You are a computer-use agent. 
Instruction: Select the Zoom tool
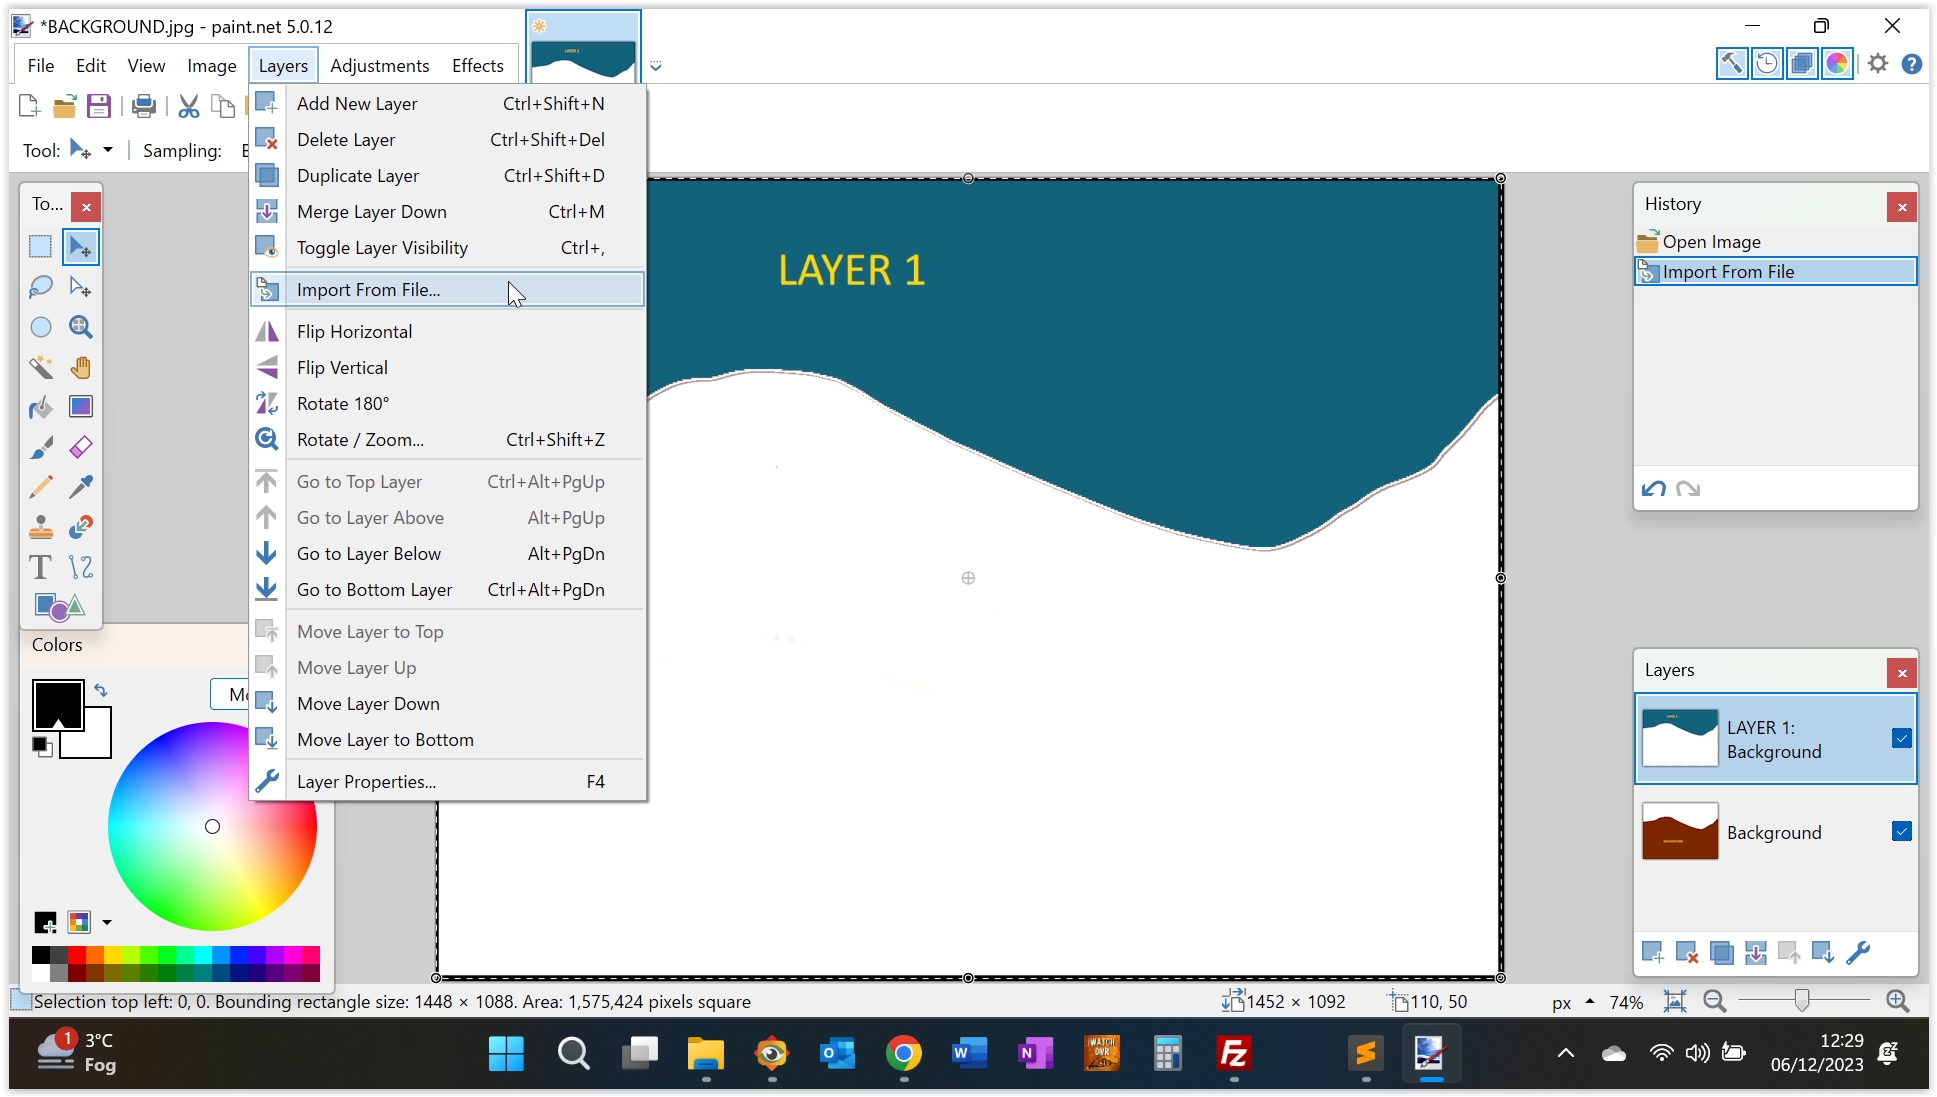pyautogui.click(x=80, y=327)
